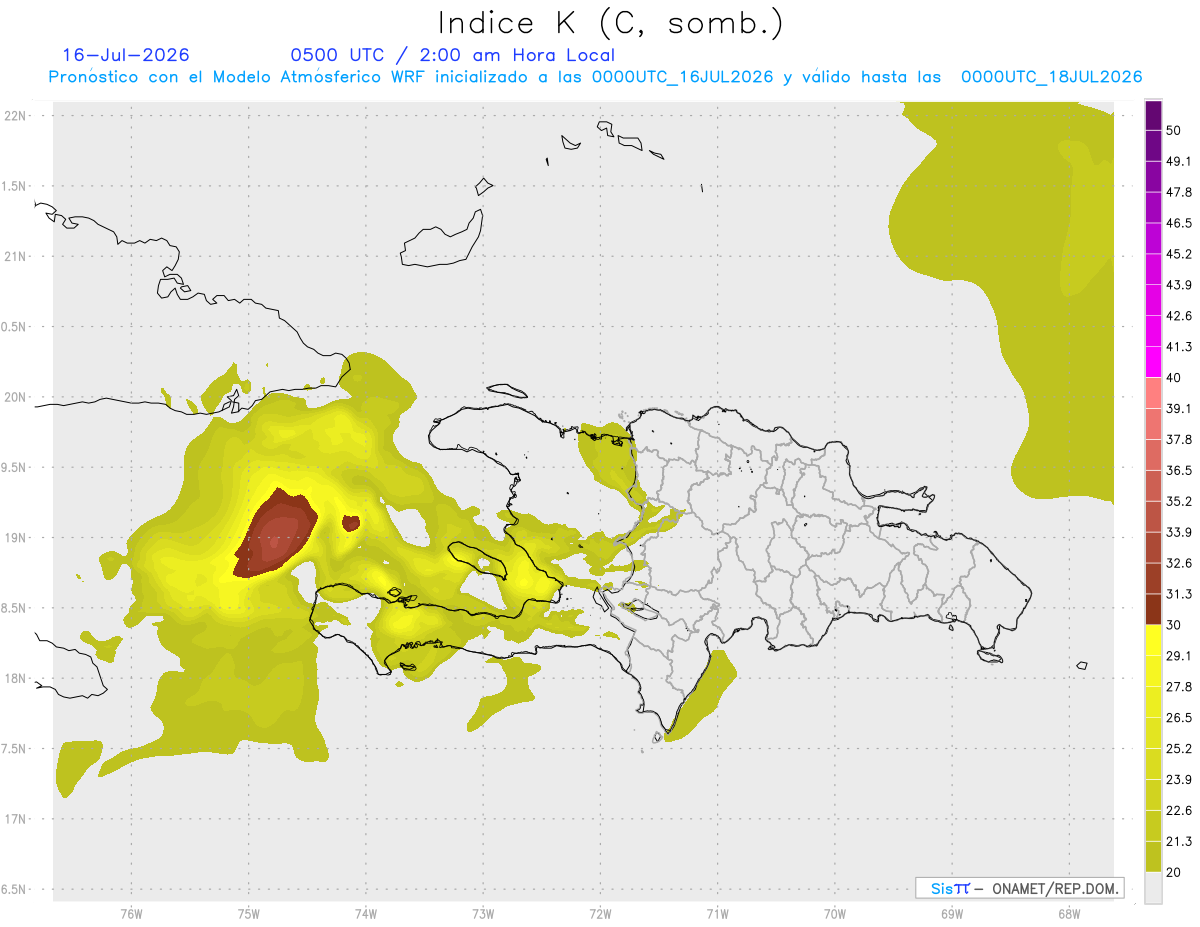
Task: Select longitude label "72W"
Action: [600, 913]
